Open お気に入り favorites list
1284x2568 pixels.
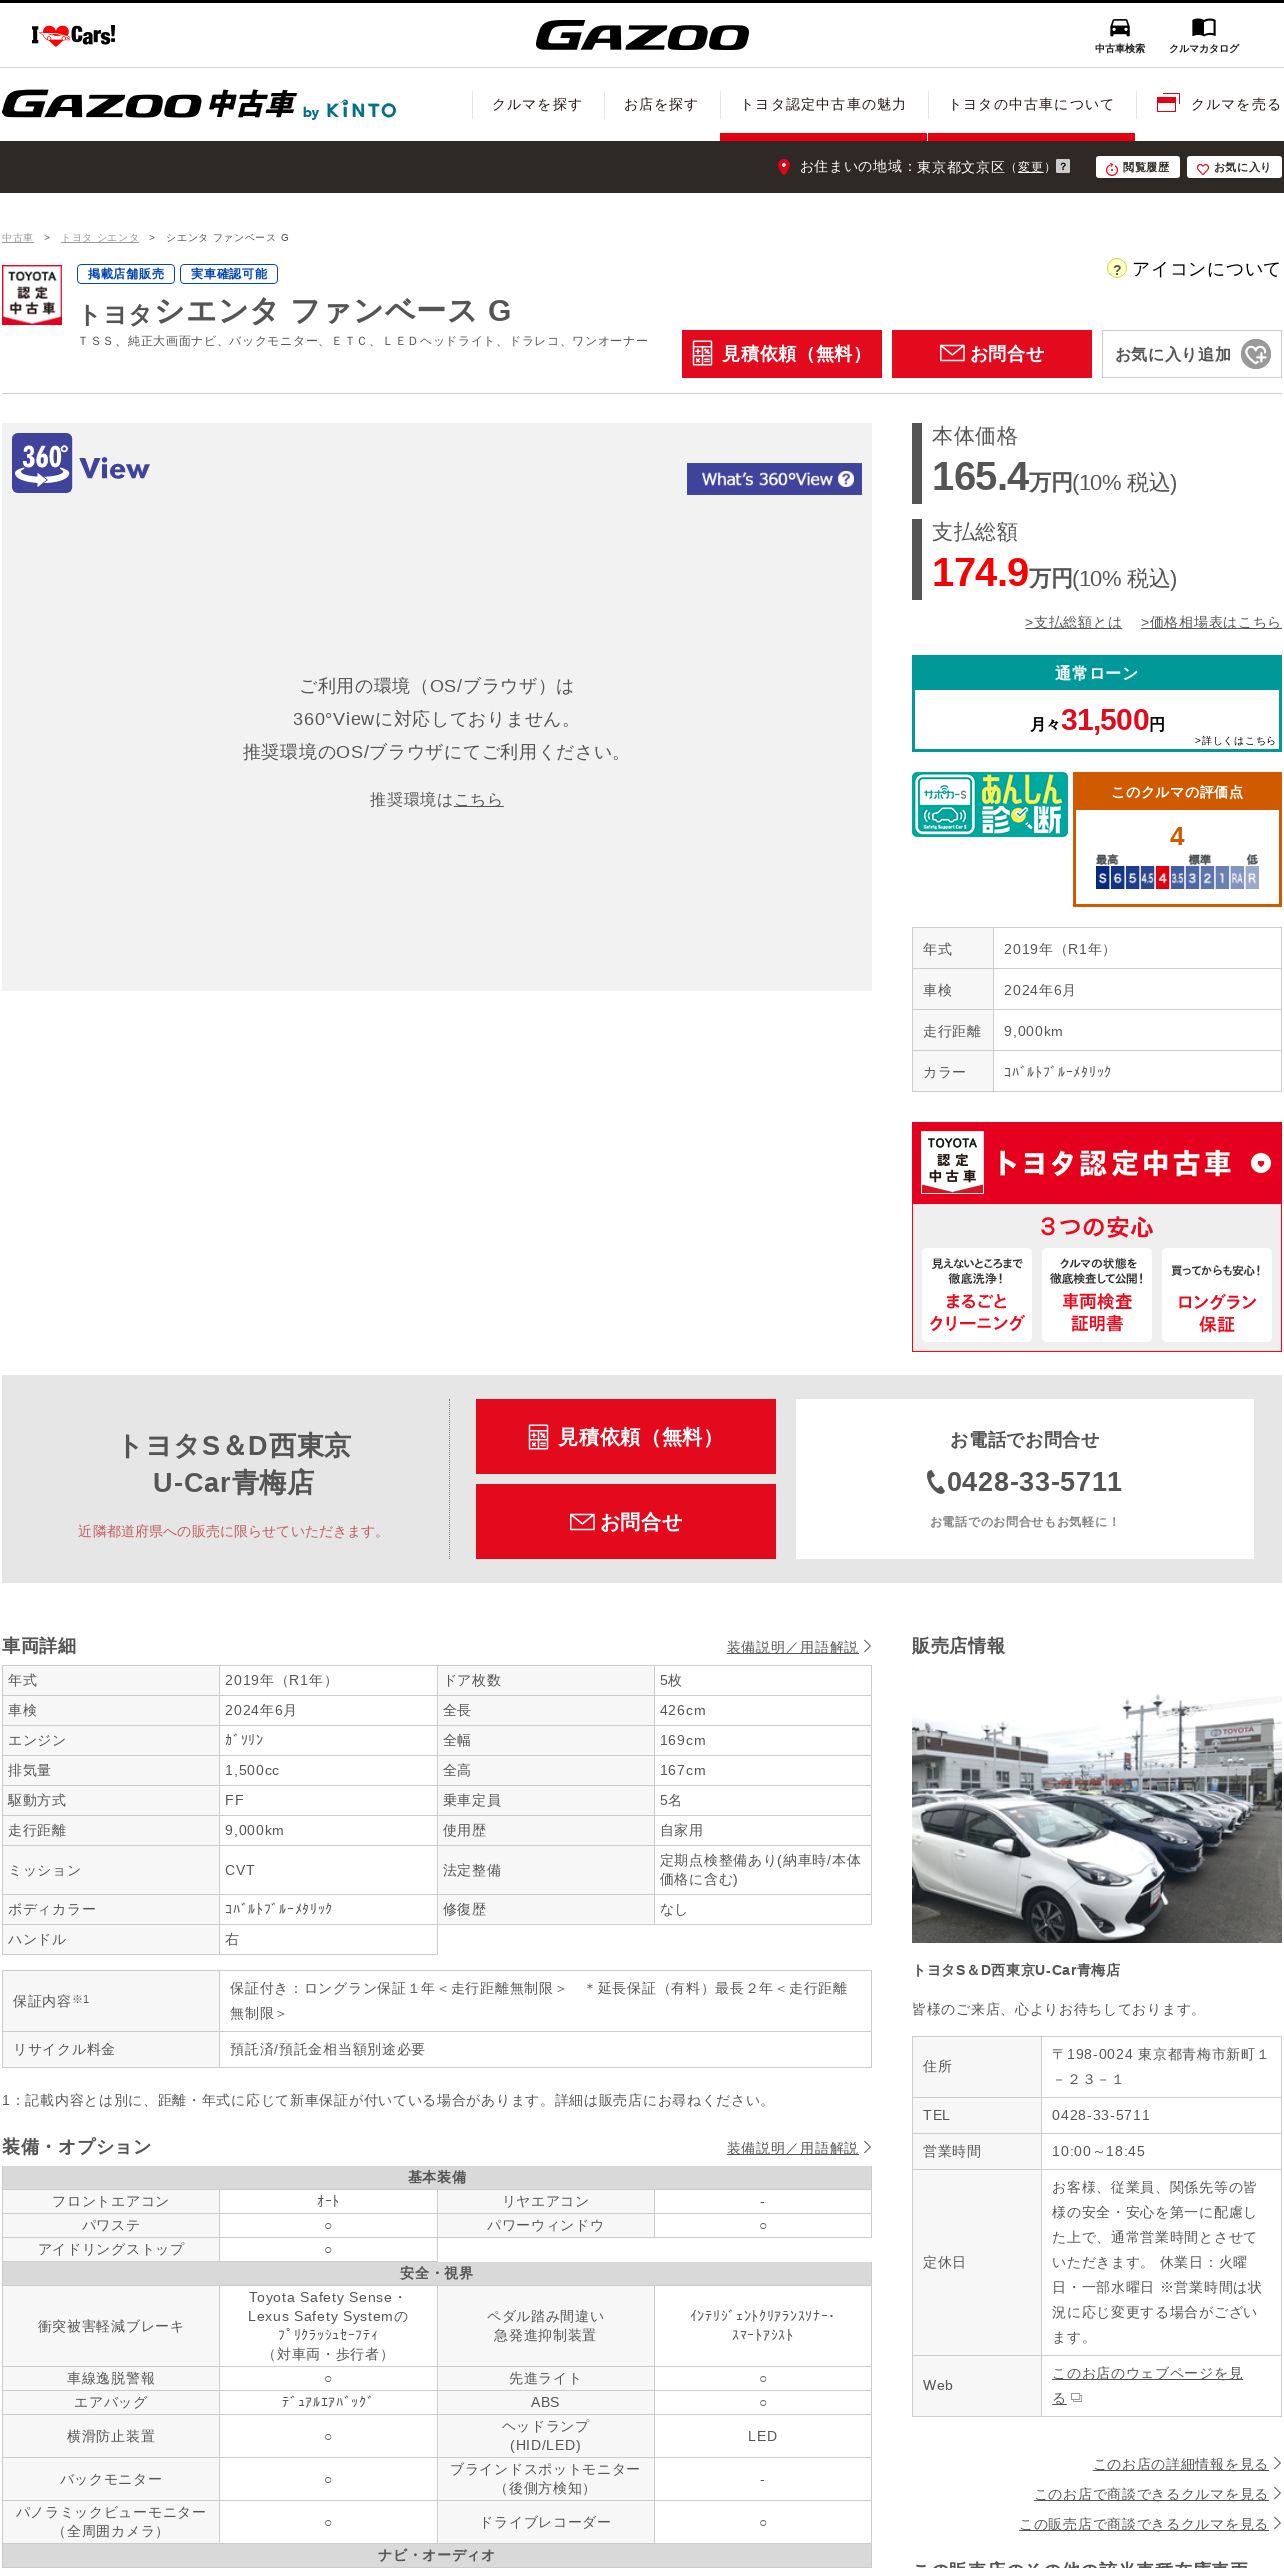click(x=1234, y=167)
